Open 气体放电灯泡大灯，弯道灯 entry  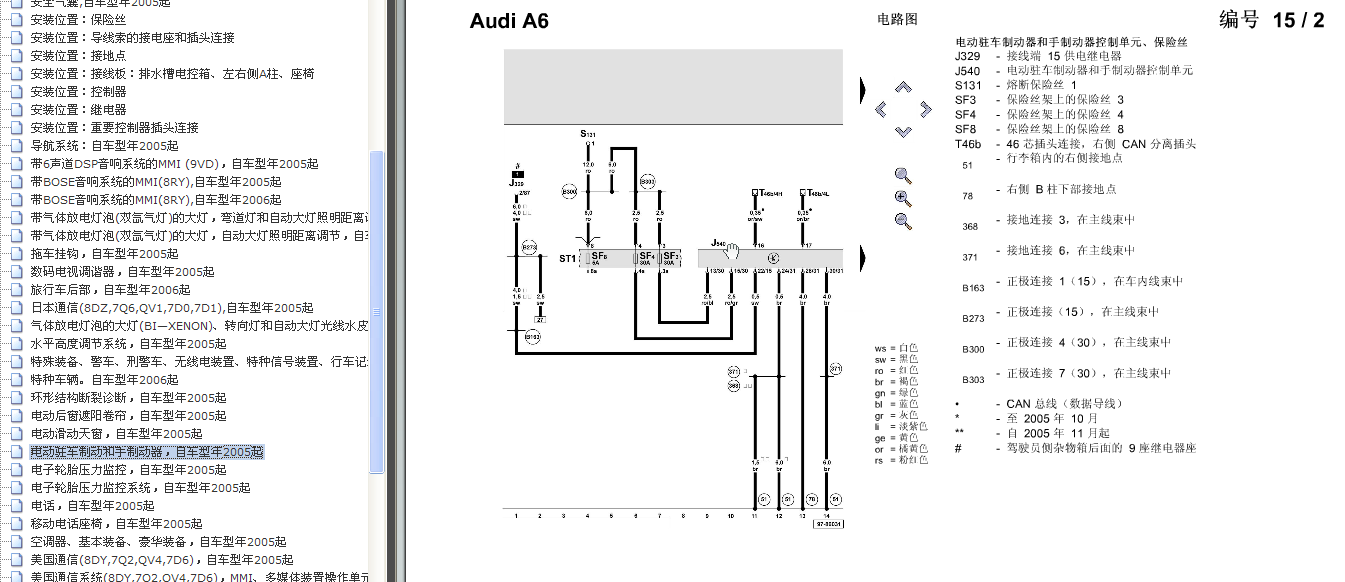pyautogui.click(x=199, y=217)
